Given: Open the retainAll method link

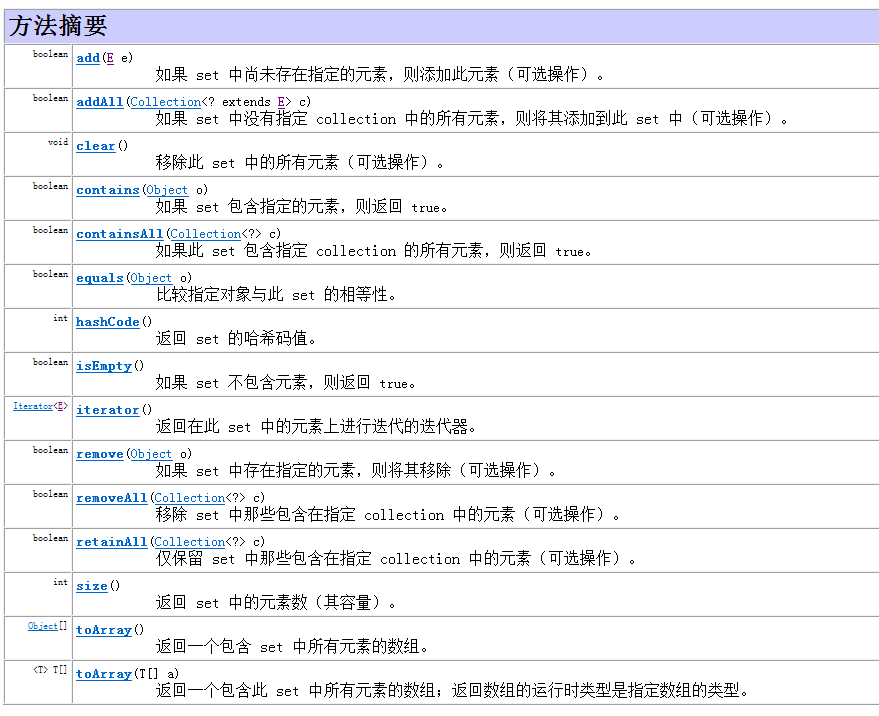Looking at the screenshot, I should pos(112,542).
